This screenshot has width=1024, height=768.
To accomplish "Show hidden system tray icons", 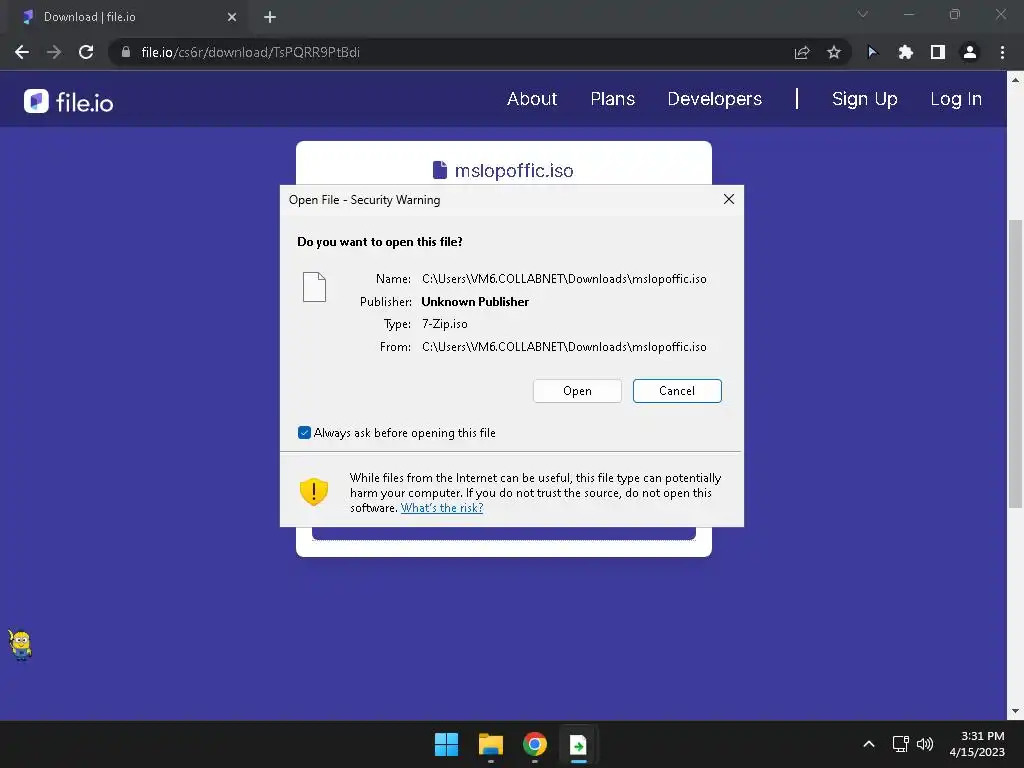I will (869, 744).
